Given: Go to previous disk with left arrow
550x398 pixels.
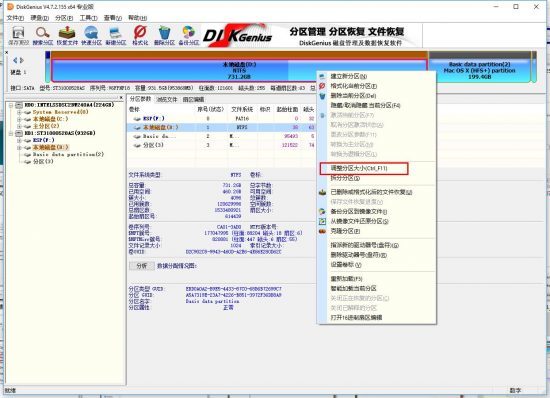Looking at the screenshot, I should [15, 60].
